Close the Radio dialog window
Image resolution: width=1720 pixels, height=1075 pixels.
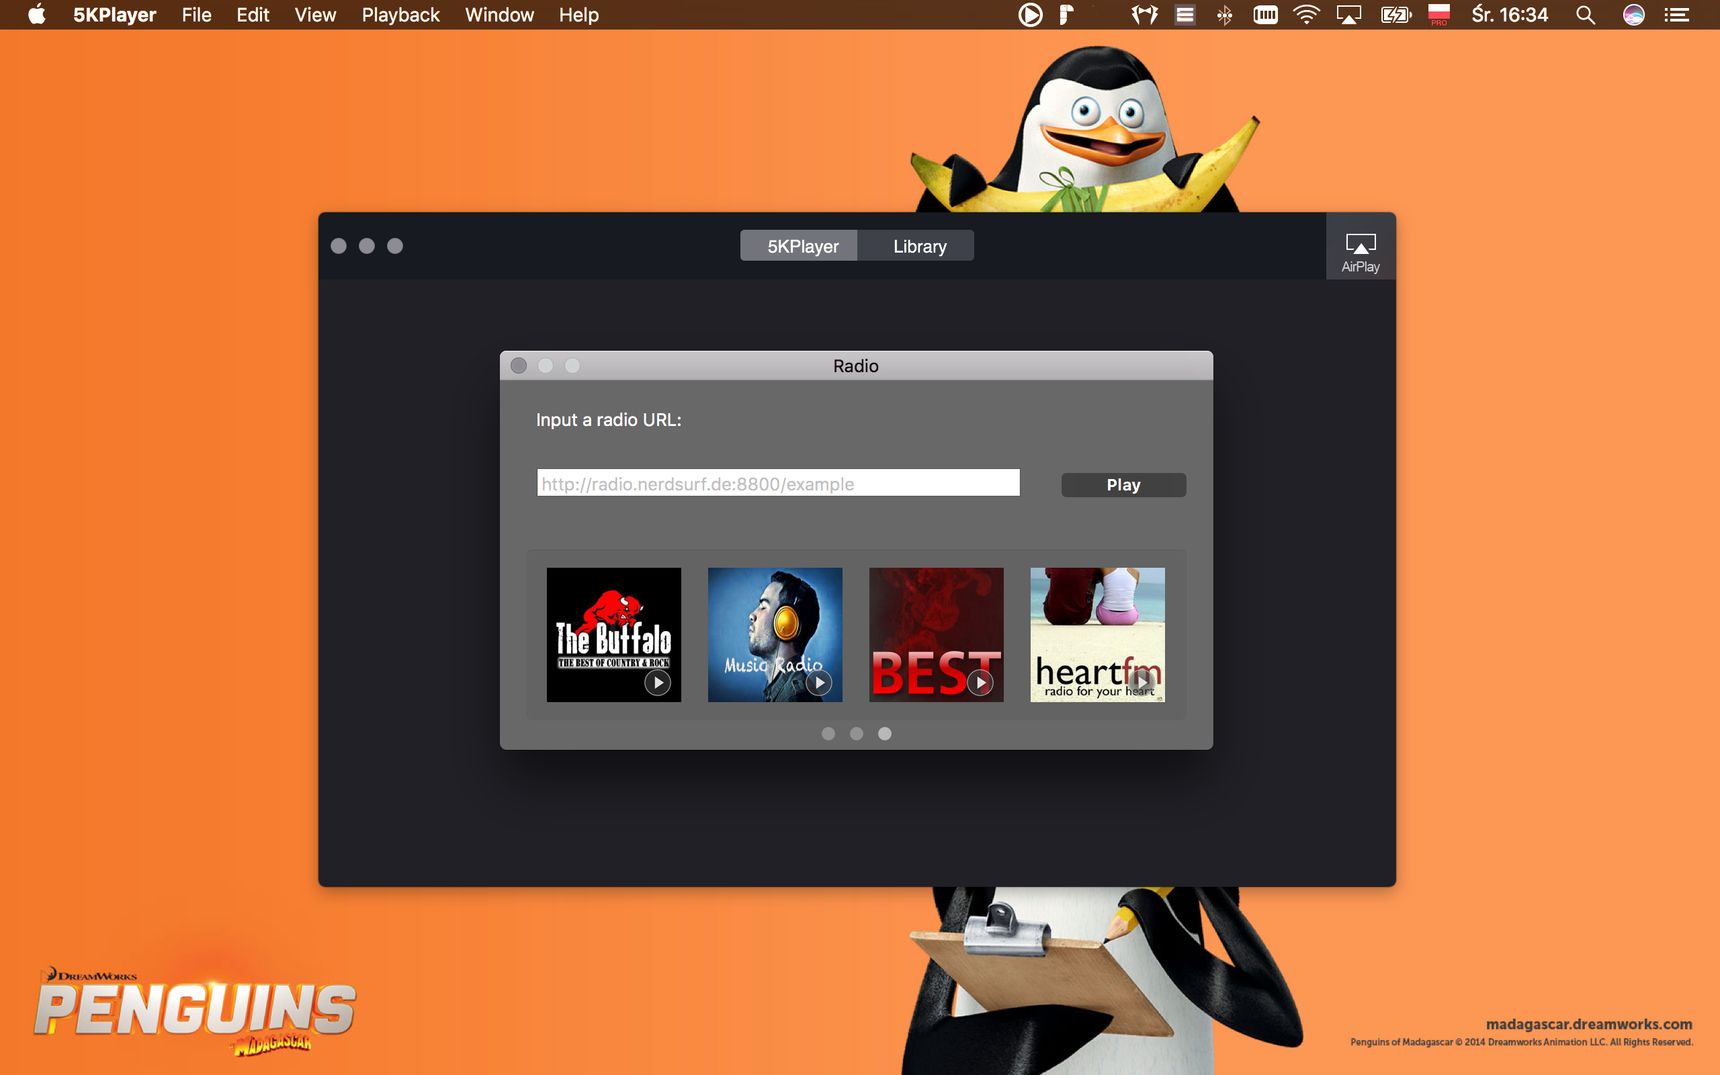[x=518, y=366]
